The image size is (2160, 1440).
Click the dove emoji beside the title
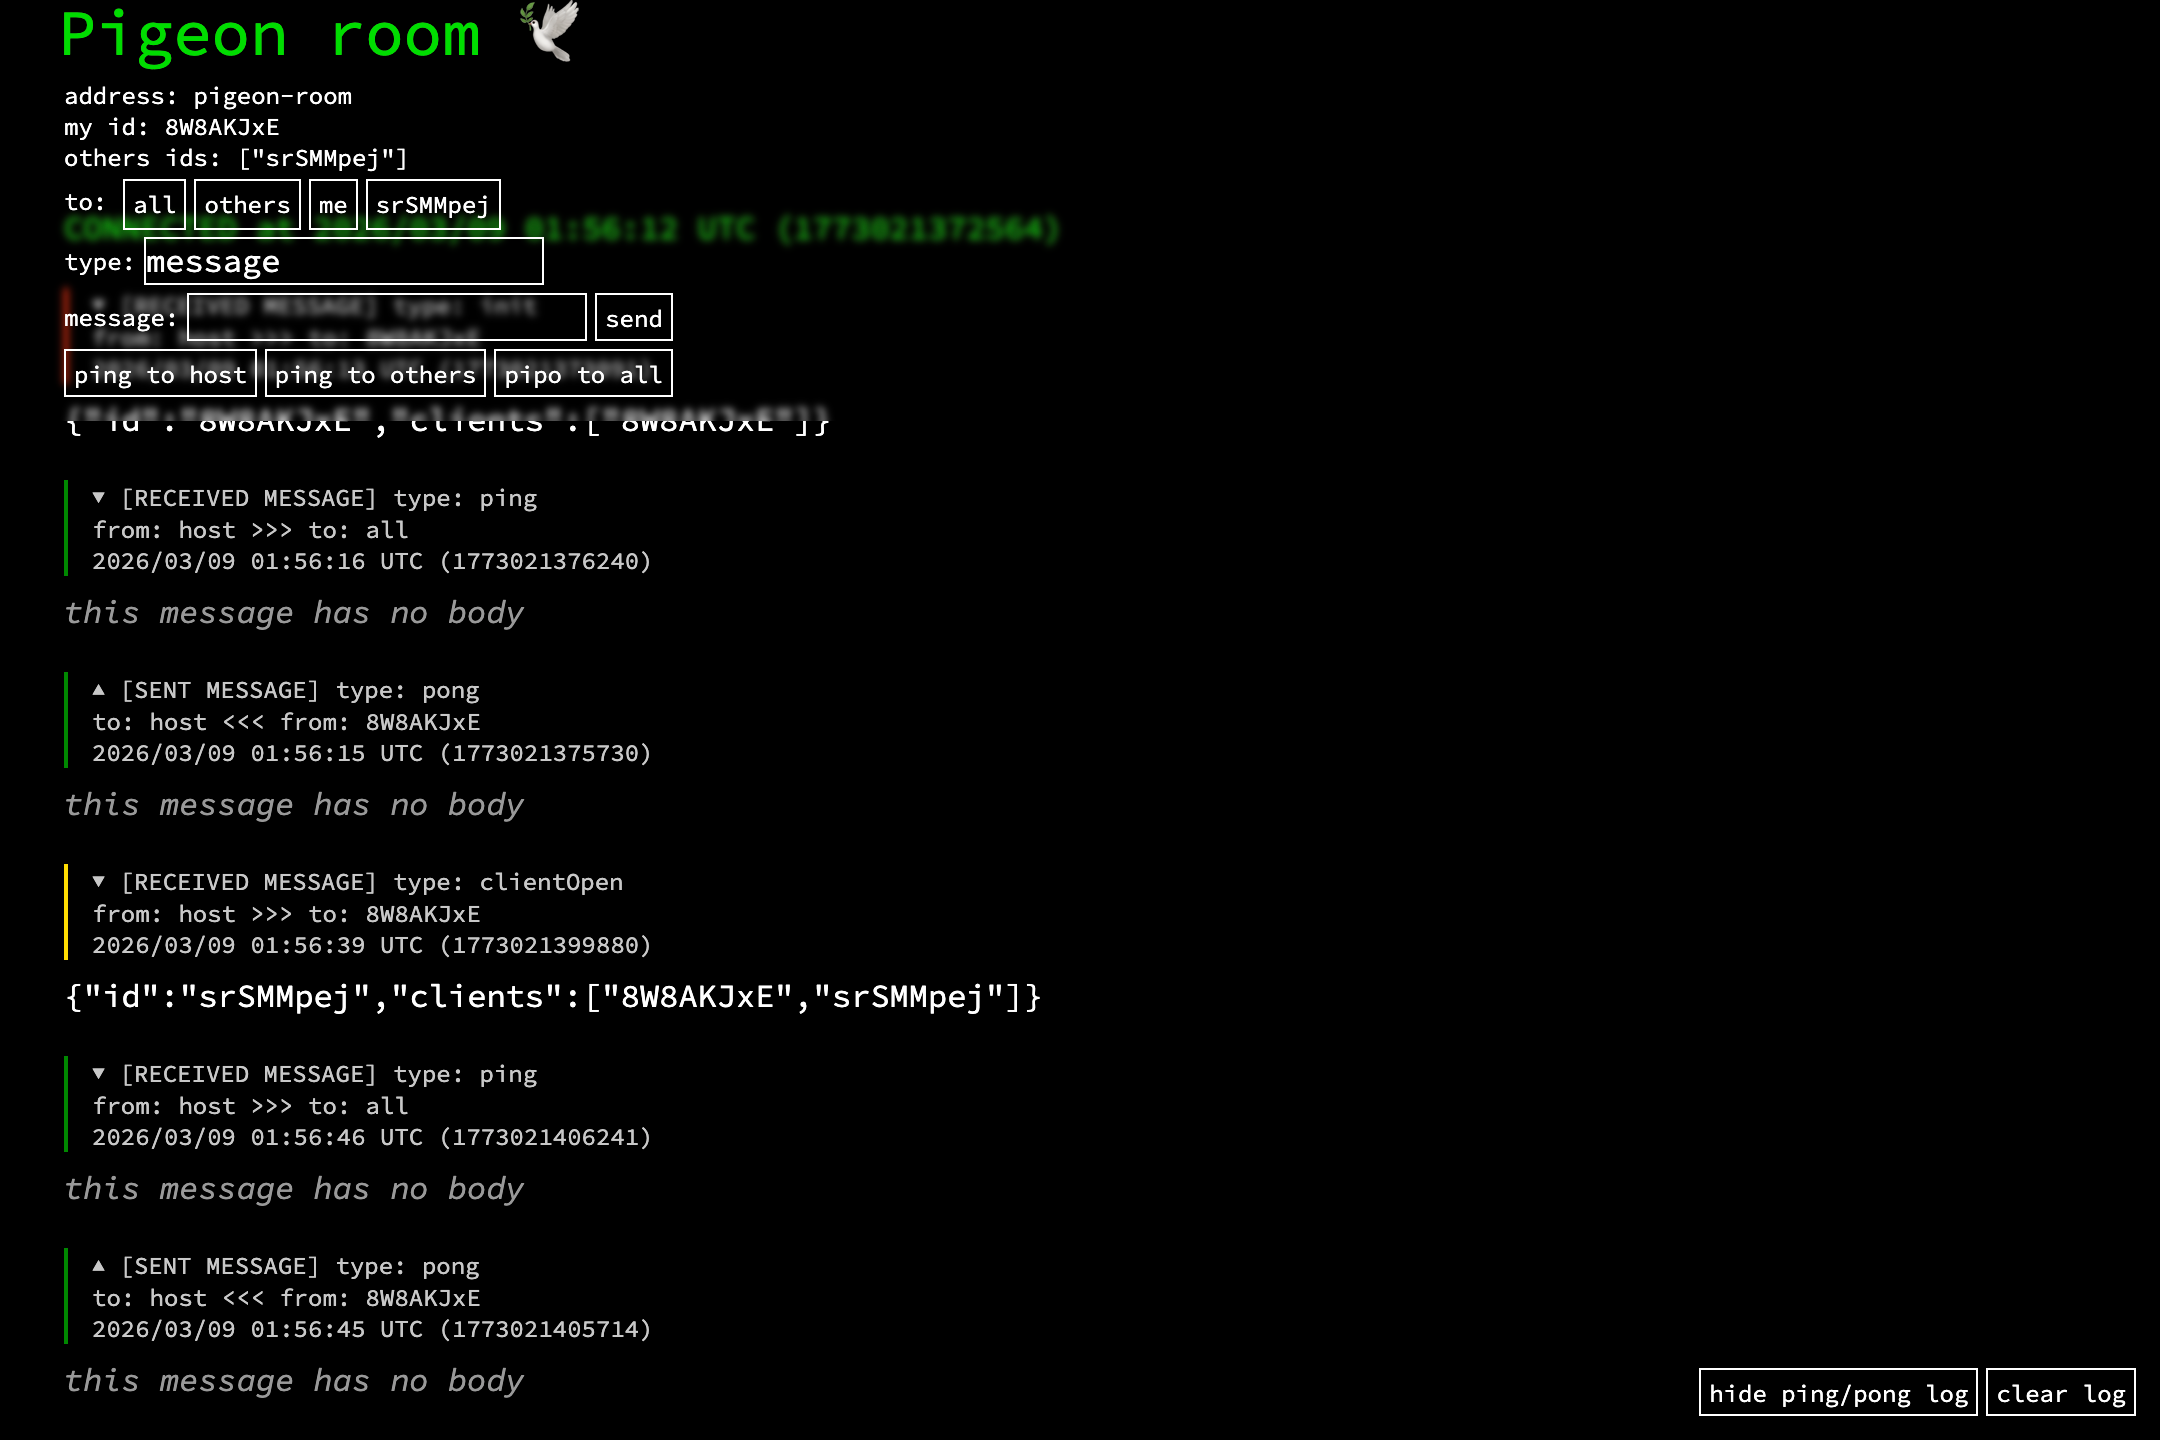551,32
